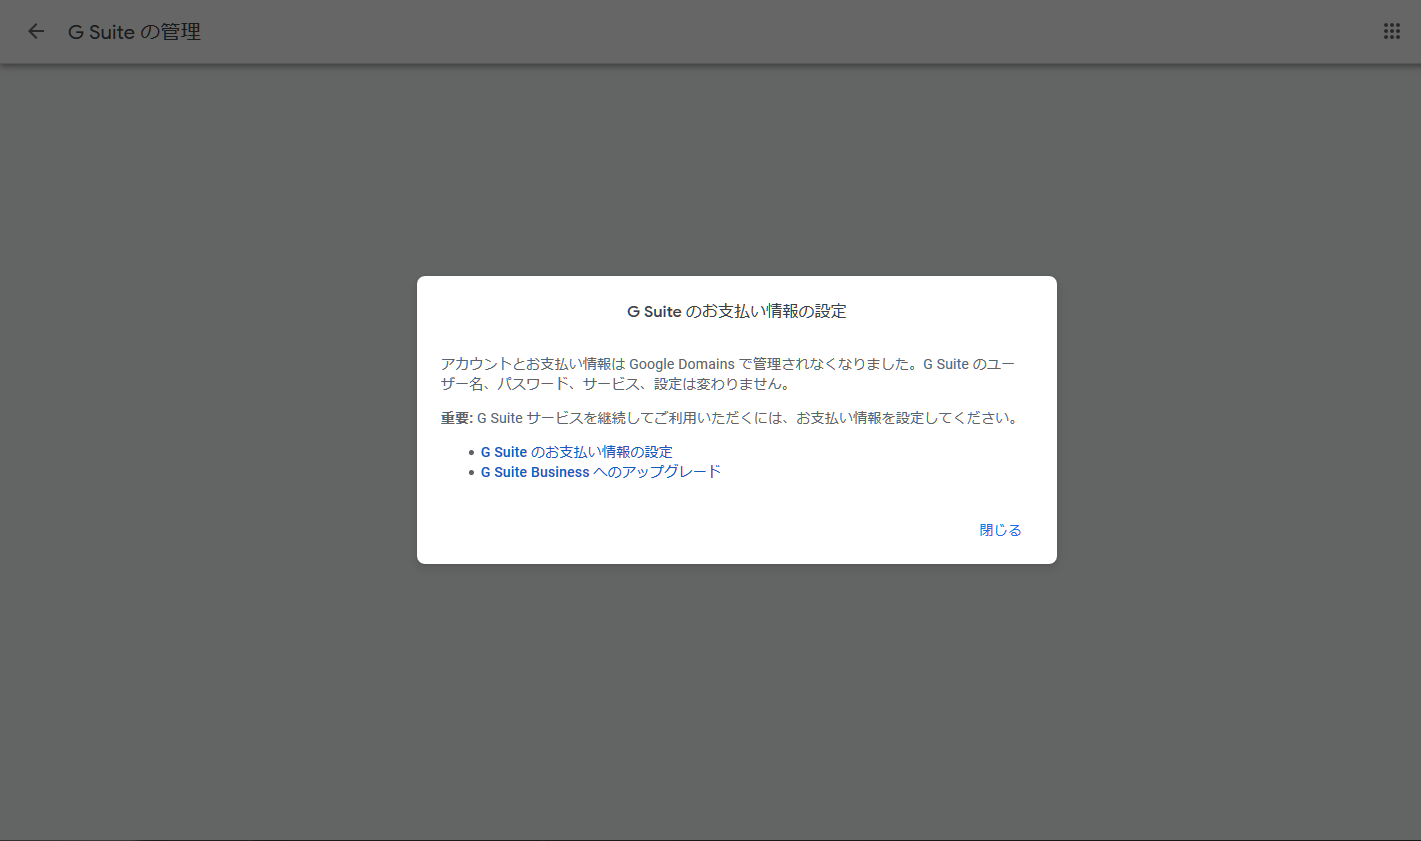1421x841 pixels.
Task: Open the Google apps grid icon
Action: point(1391,31)
